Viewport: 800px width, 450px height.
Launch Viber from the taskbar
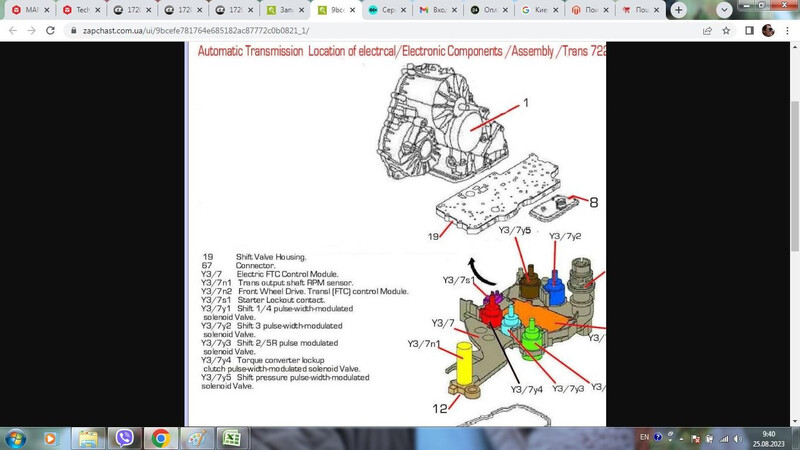pos(124,438)
